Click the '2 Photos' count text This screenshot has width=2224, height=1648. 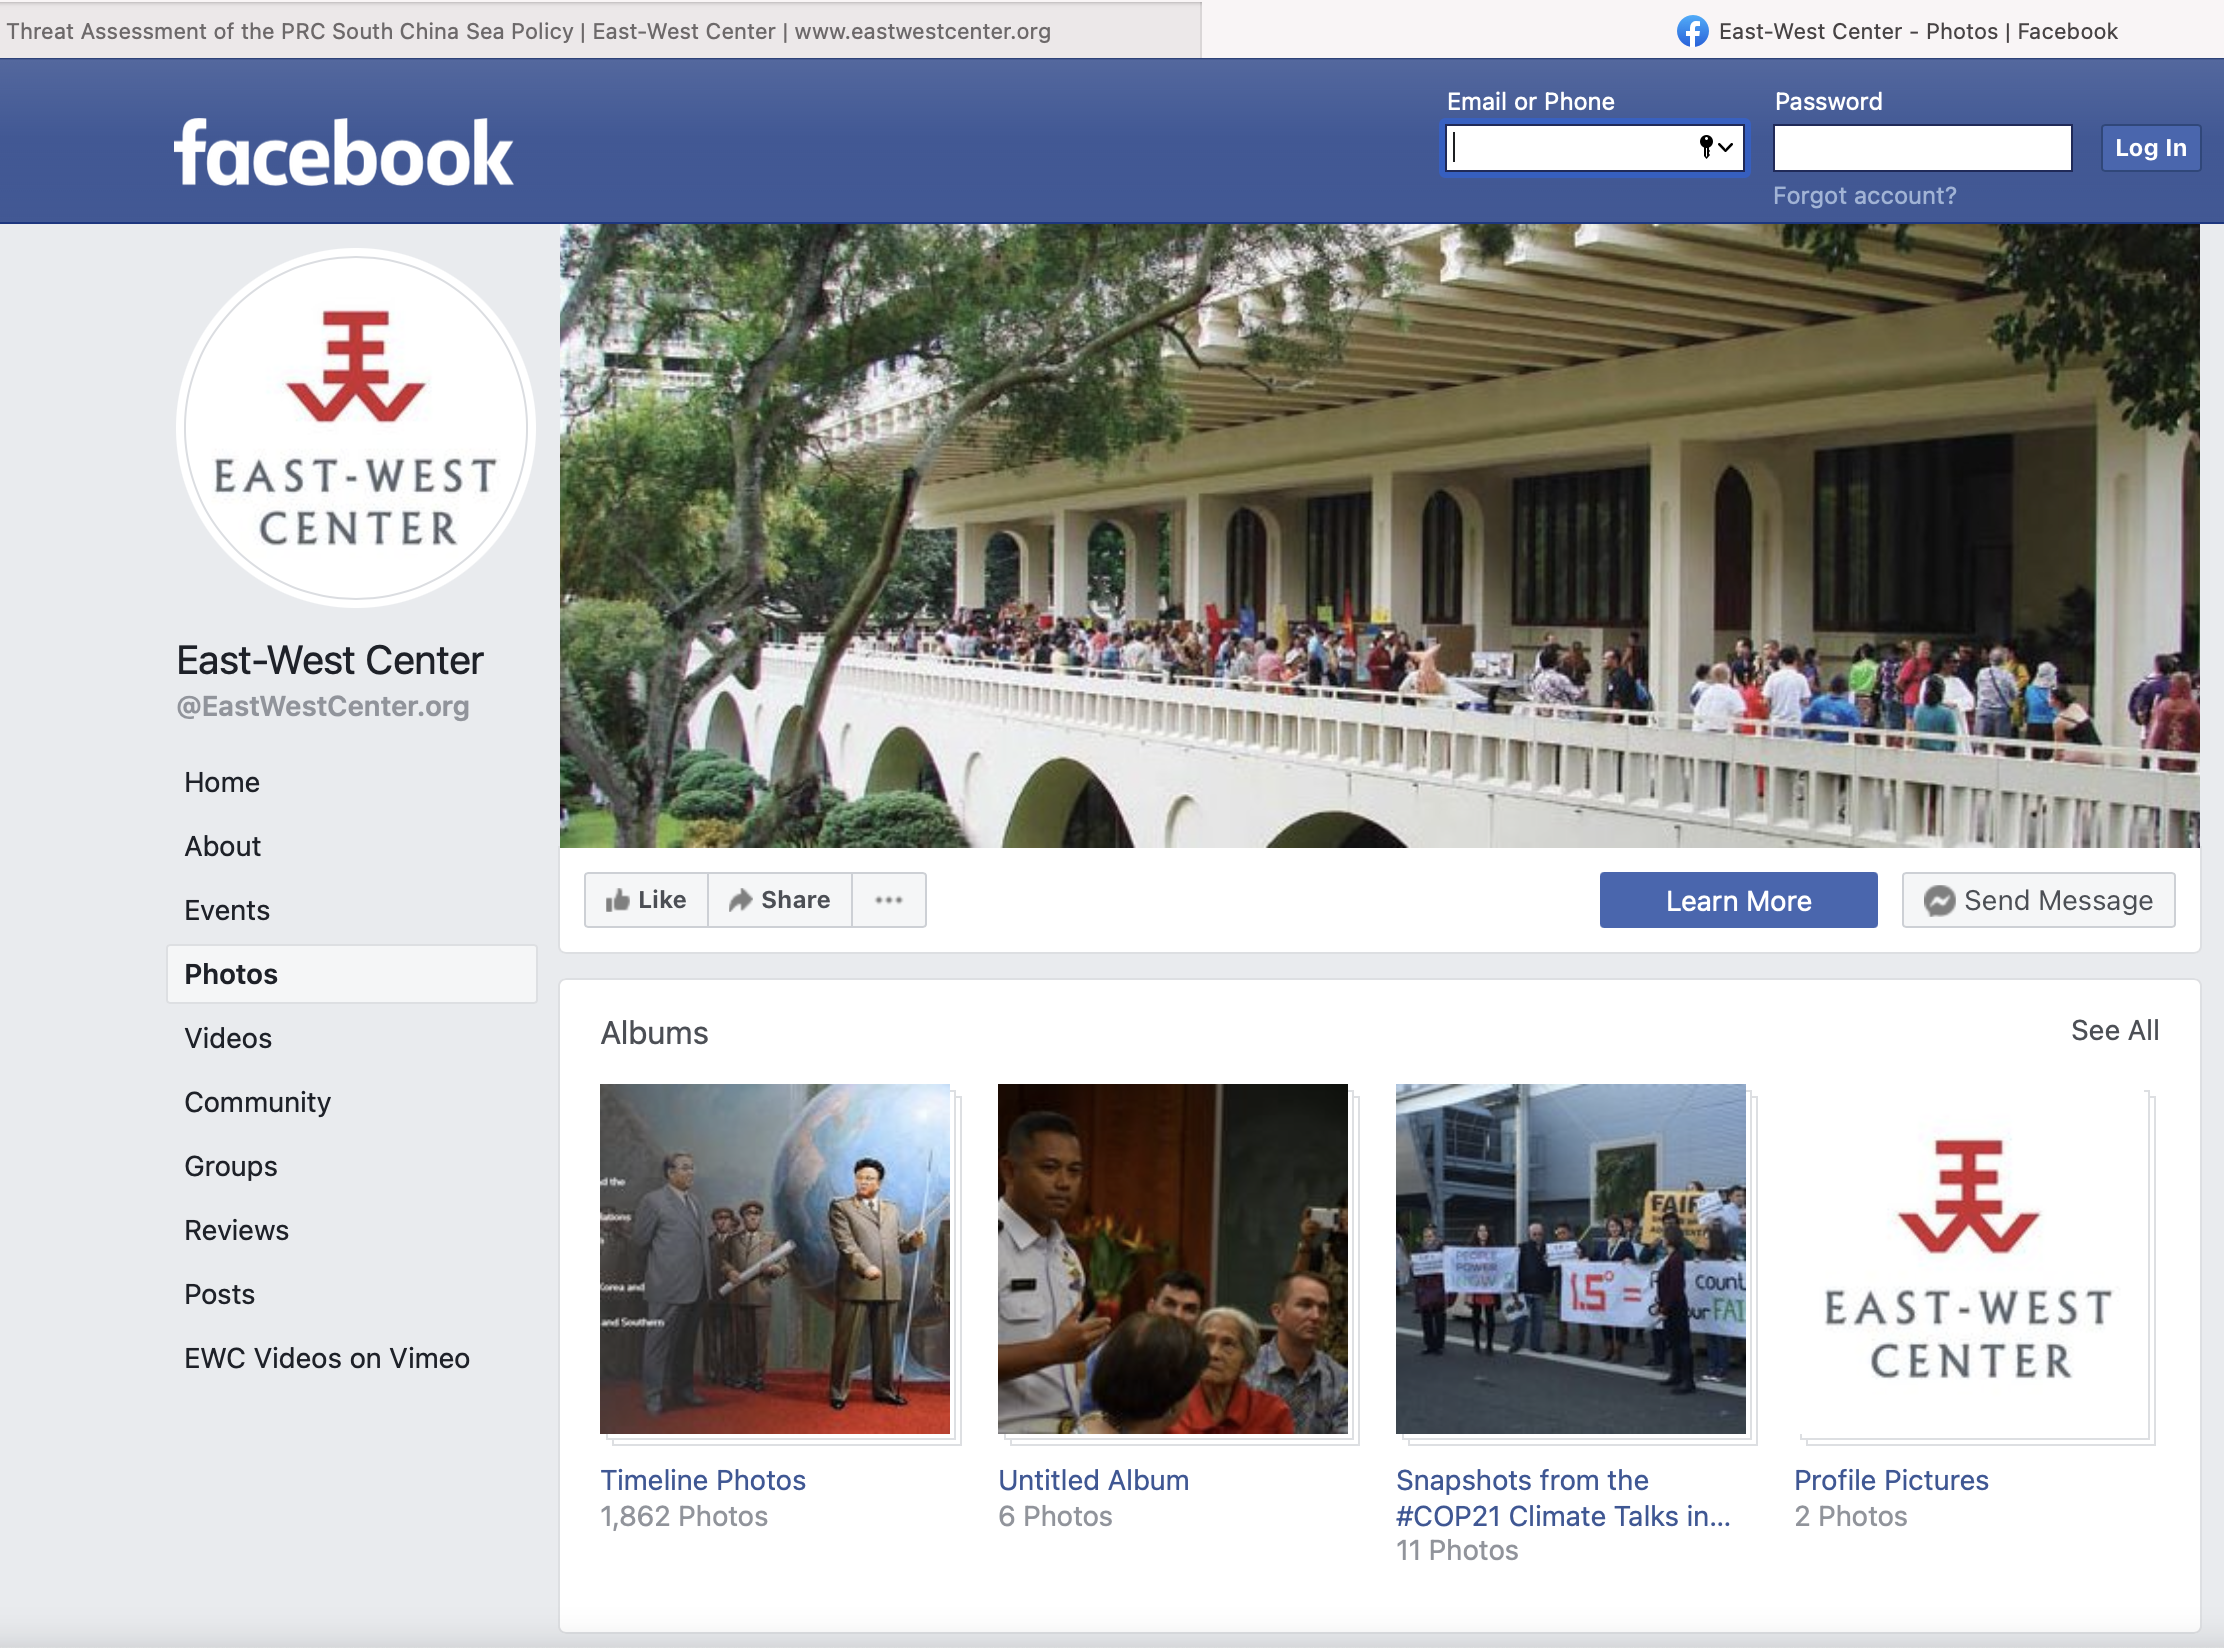(1851, 1516)
